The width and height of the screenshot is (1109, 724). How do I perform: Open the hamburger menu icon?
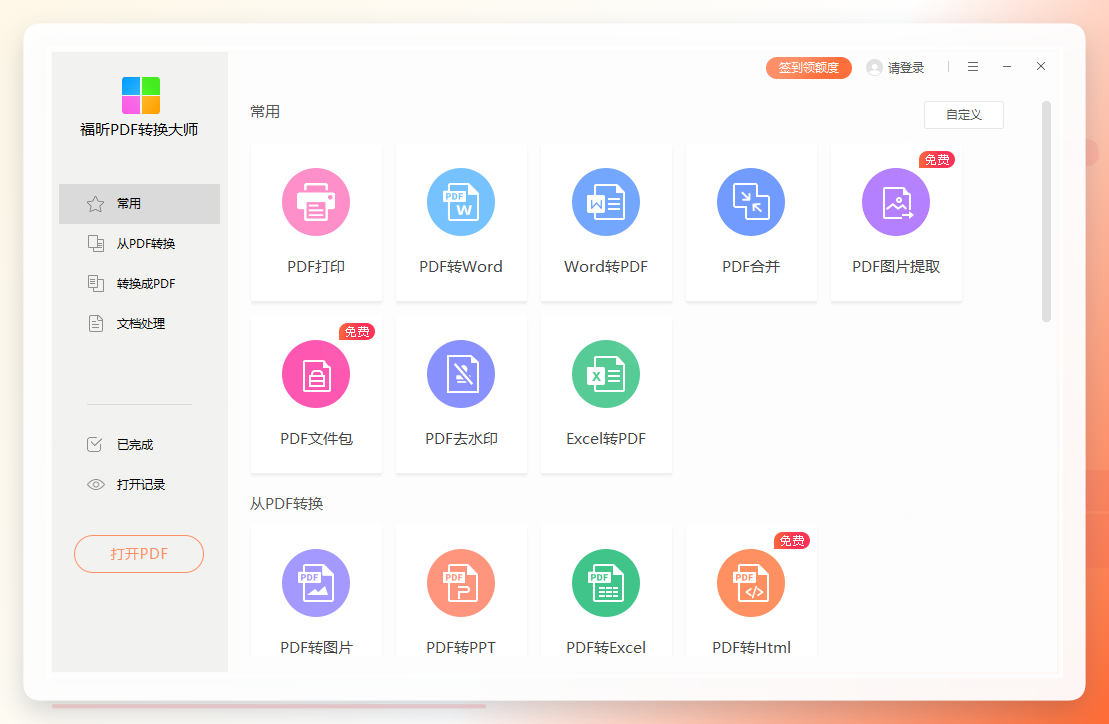(973, 66)
